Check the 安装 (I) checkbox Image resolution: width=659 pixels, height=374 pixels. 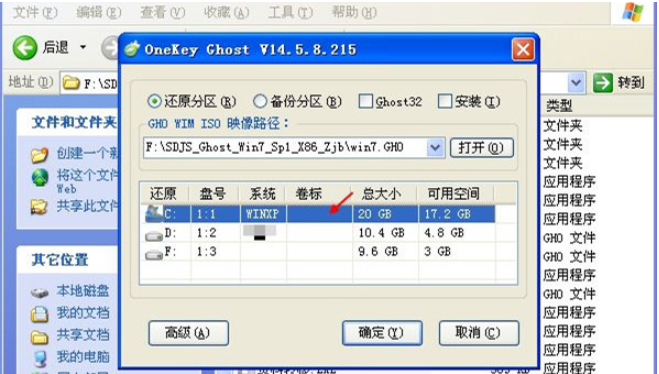[x=445, y=101]
